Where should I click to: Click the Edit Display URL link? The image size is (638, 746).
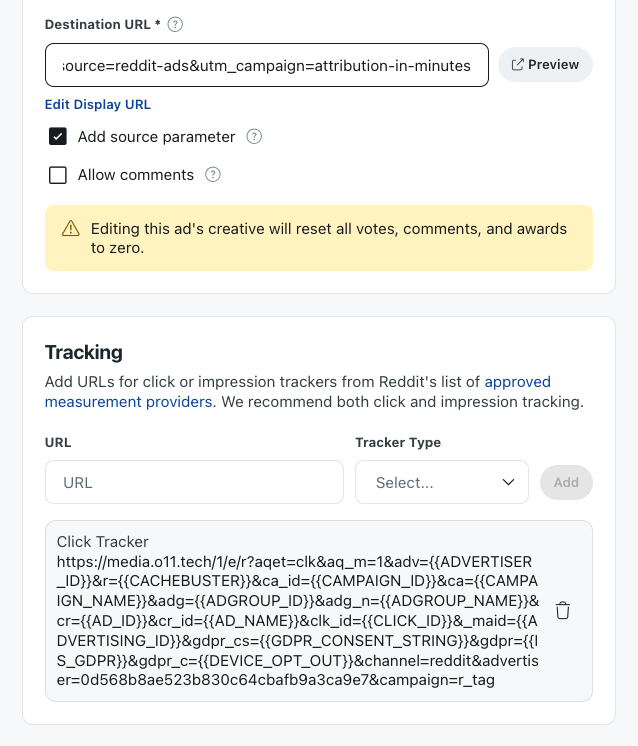pos(98,104)
